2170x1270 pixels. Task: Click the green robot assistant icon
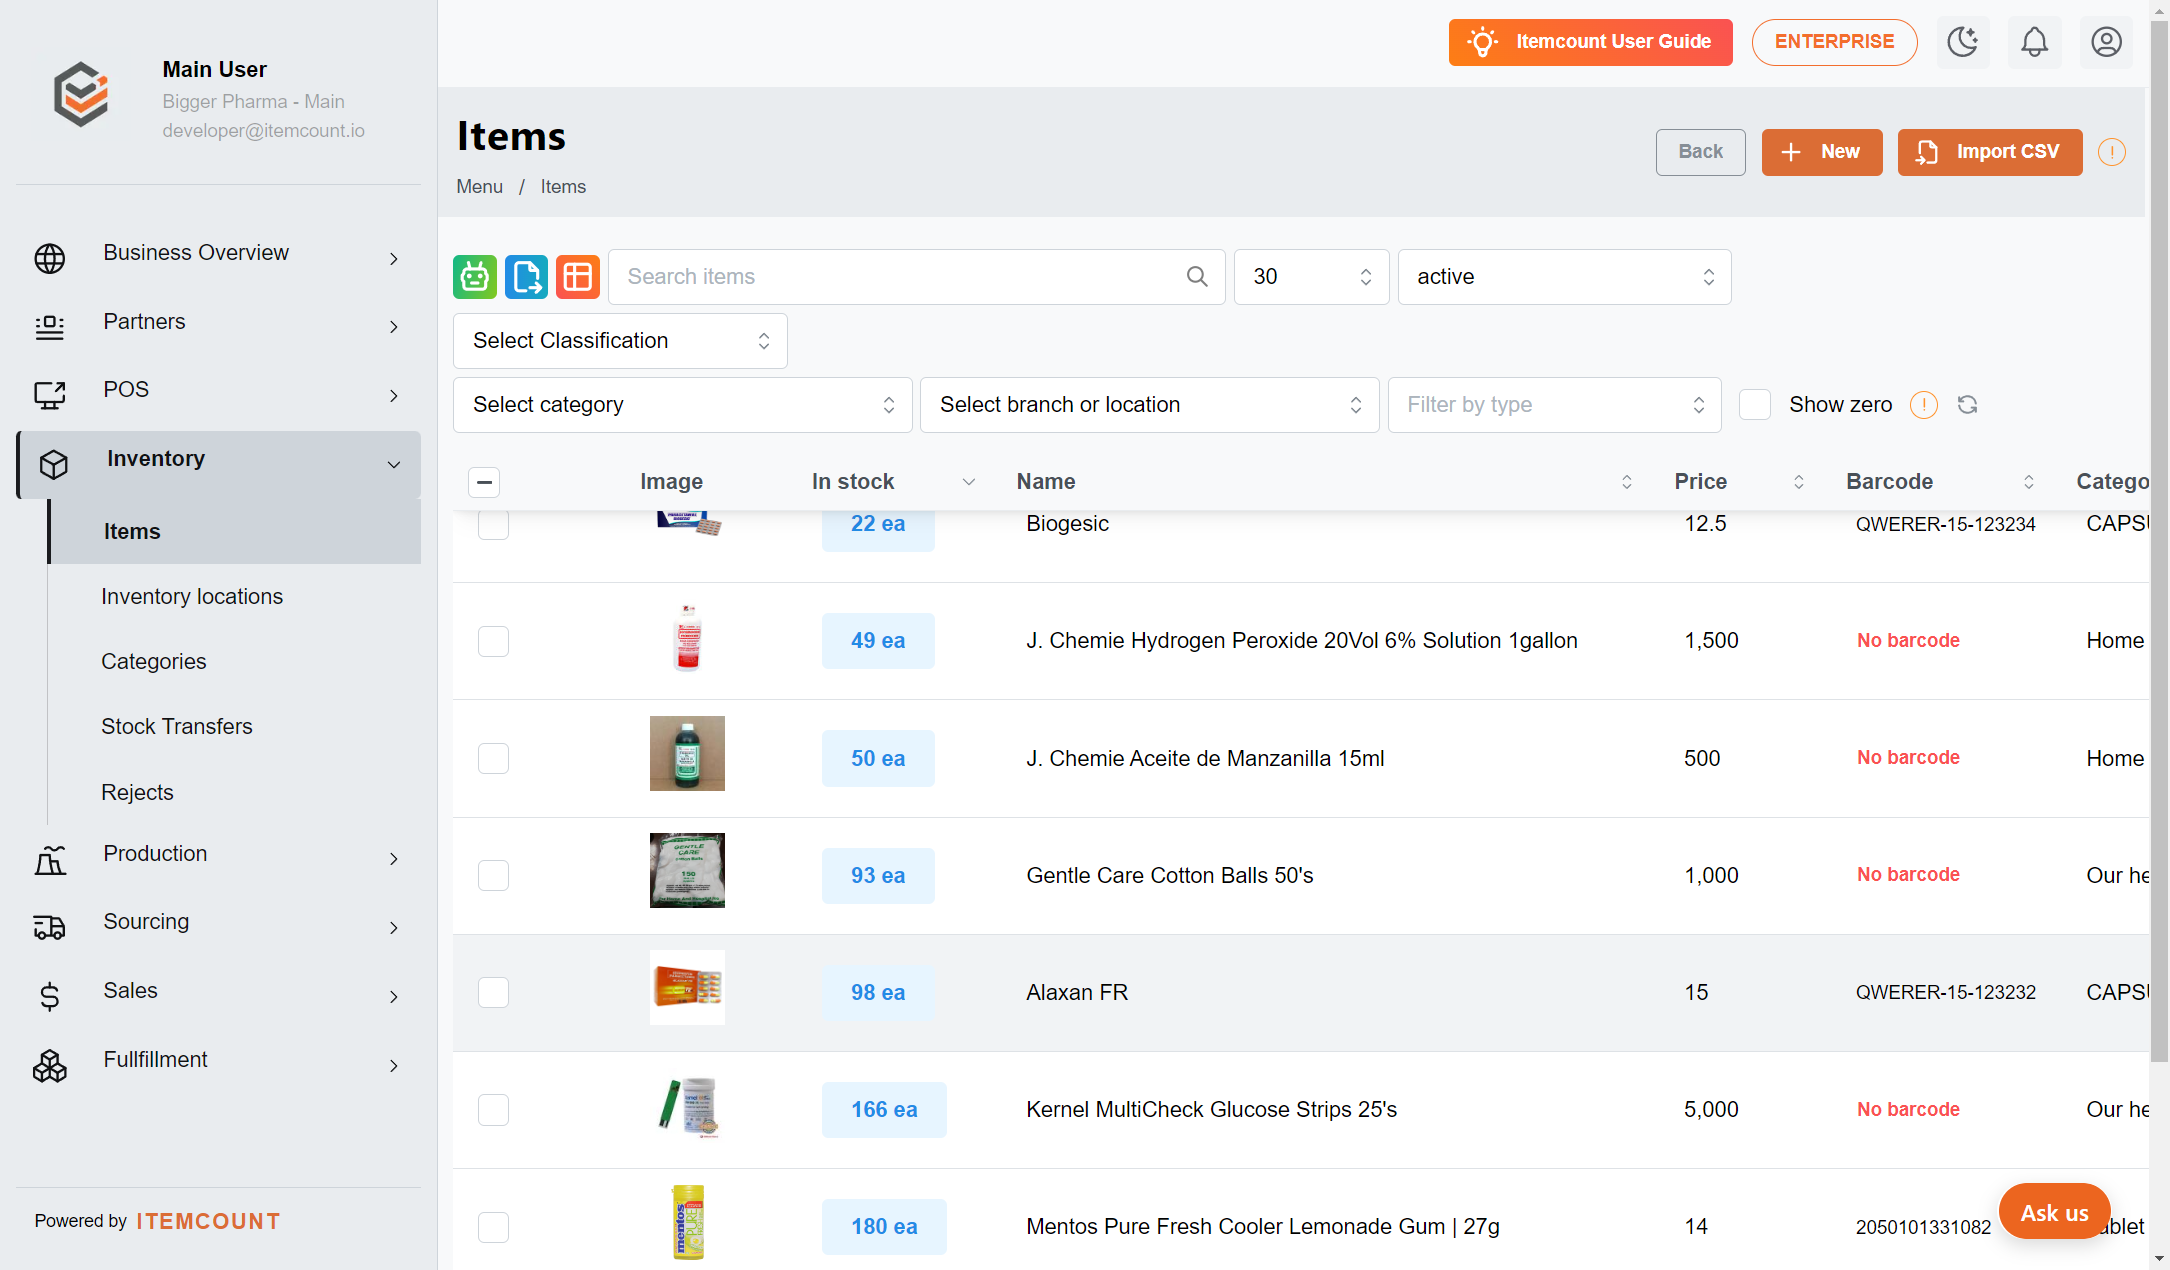click(475, 277)
